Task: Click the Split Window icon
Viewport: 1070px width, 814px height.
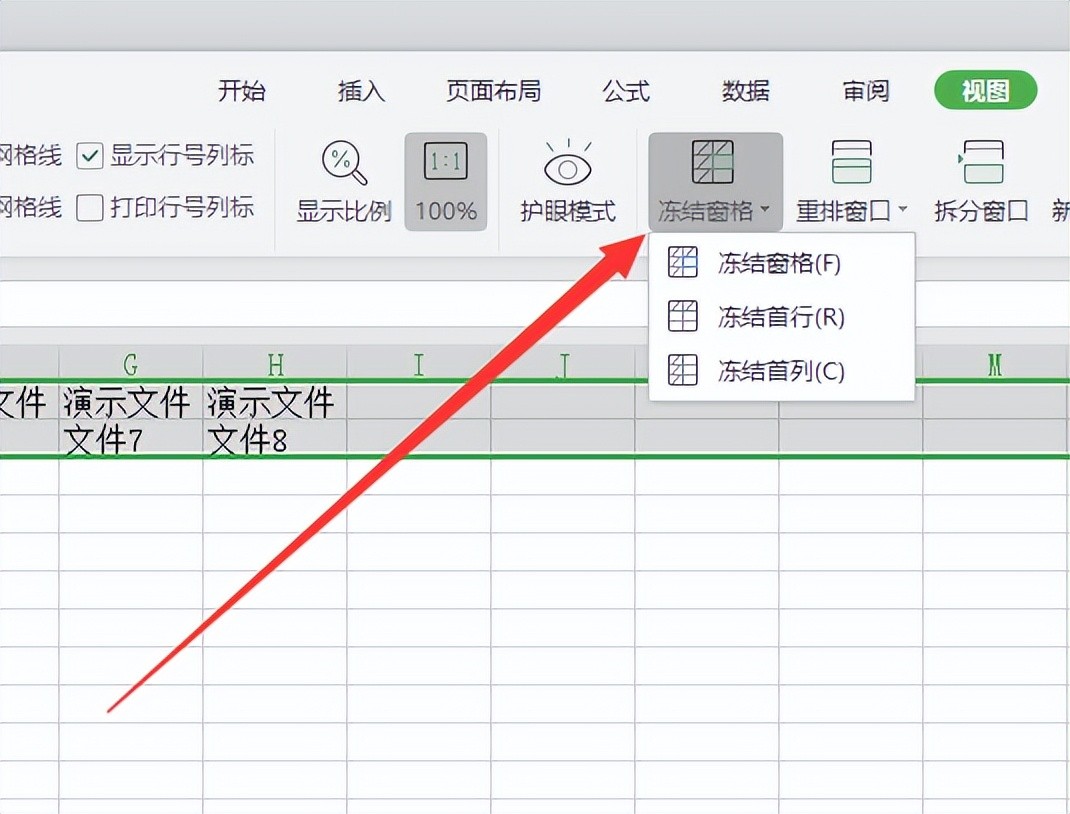Action: coord(981,162)
